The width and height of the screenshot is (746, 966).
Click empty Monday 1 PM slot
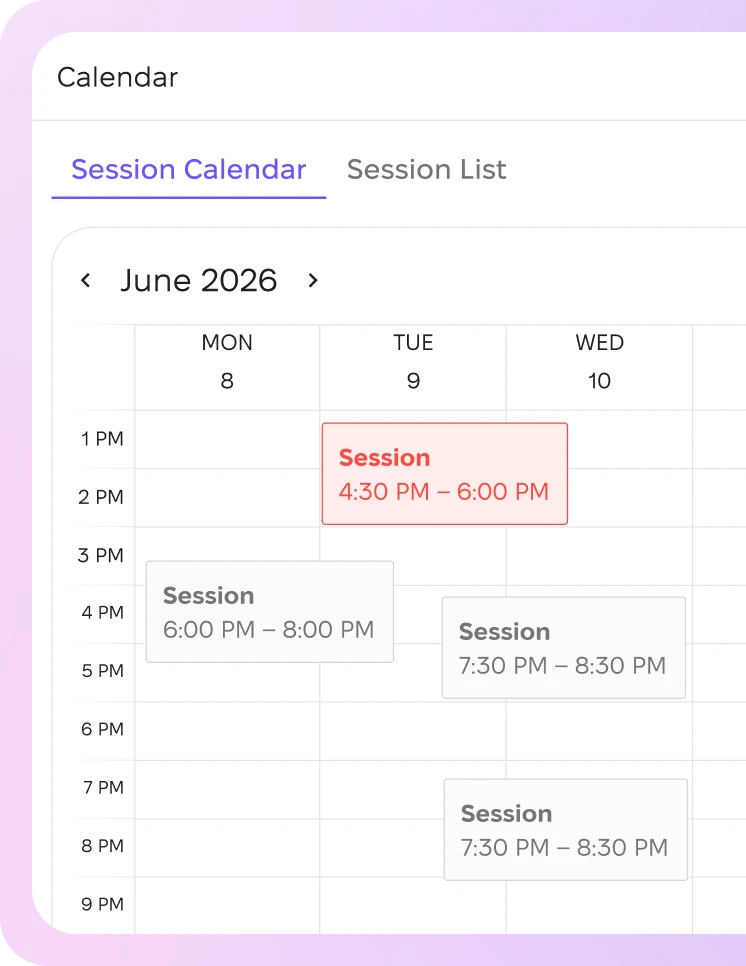227,439
